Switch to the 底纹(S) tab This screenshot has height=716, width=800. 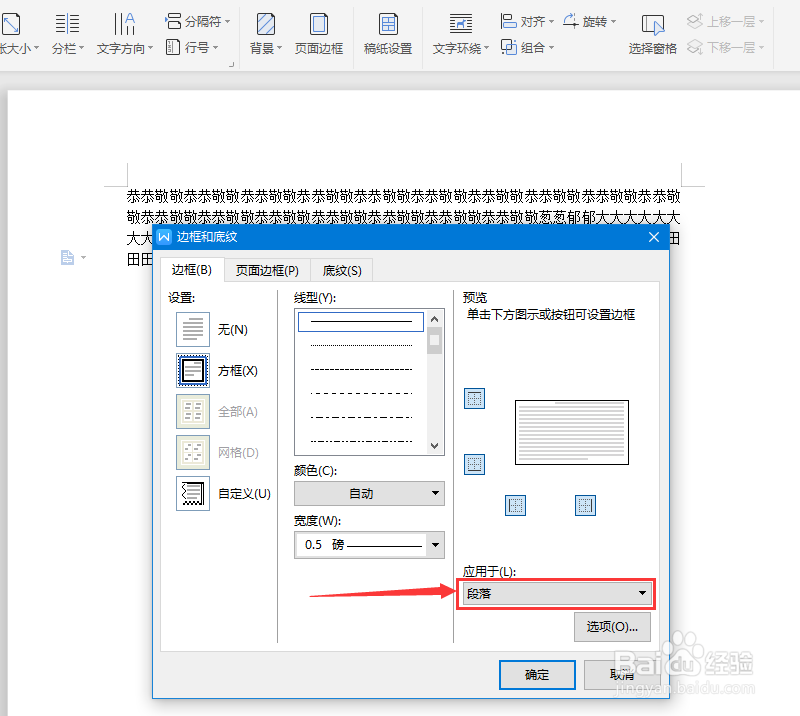point(342,270)
